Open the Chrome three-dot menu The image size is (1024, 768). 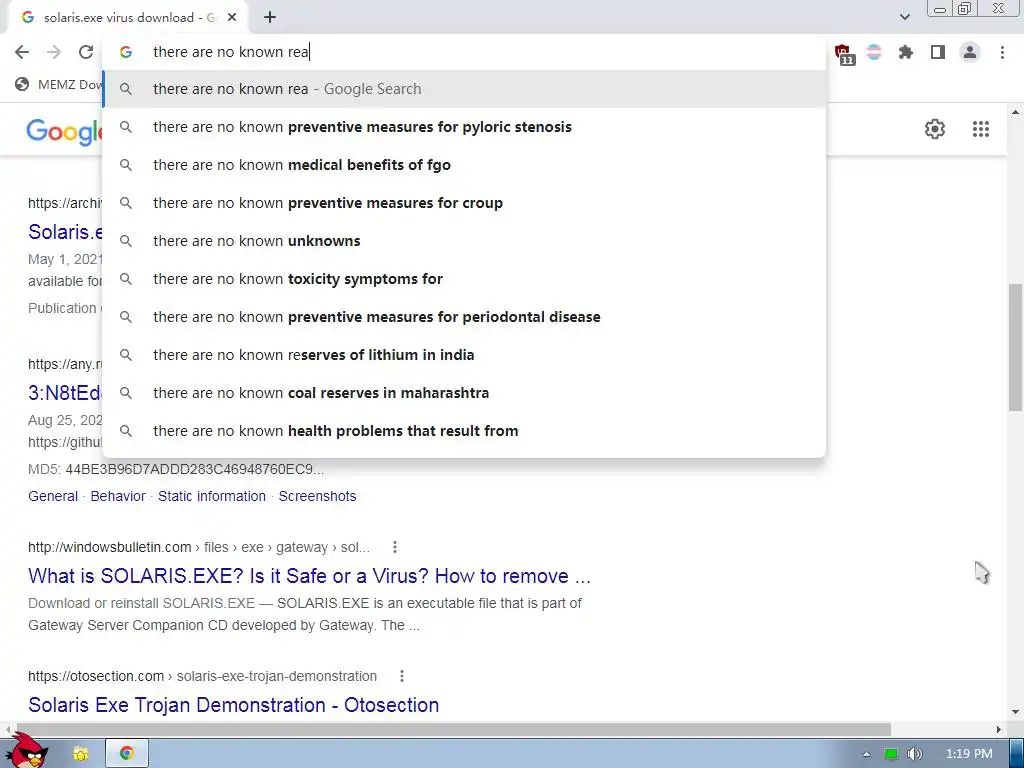[1002, 52]
